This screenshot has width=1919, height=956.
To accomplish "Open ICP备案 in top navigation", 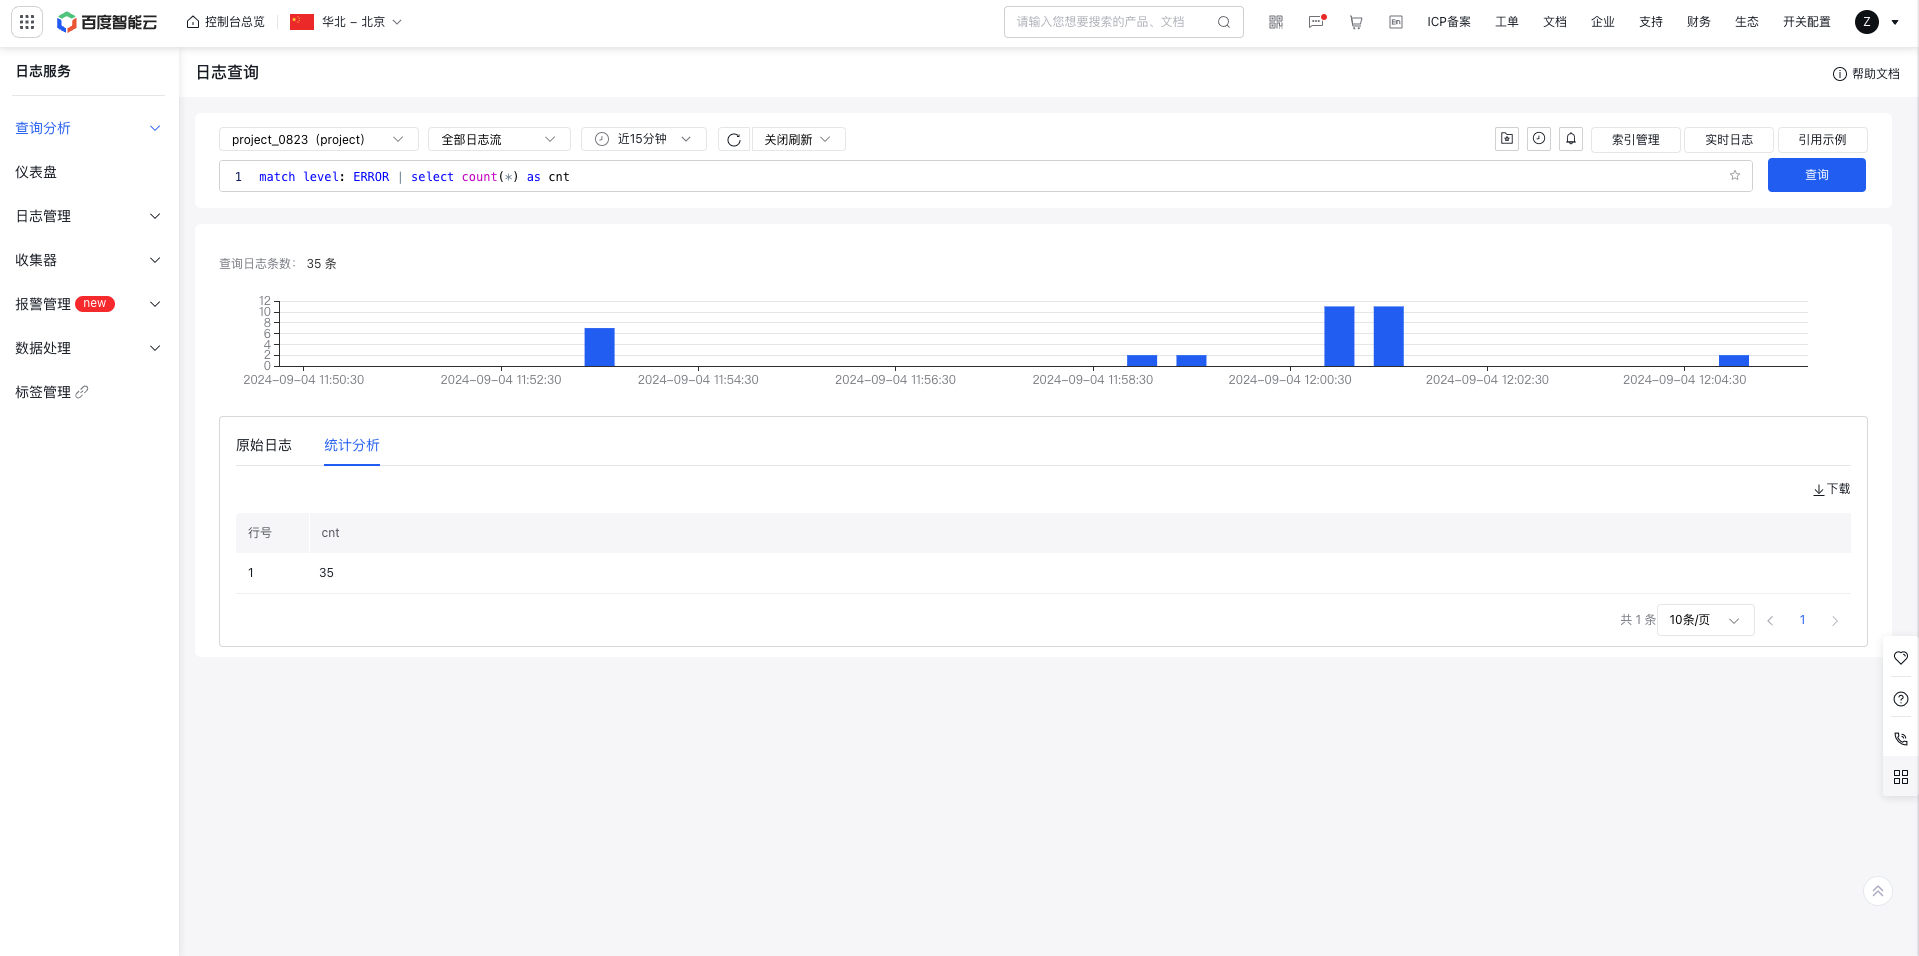I will [1449, 22].
